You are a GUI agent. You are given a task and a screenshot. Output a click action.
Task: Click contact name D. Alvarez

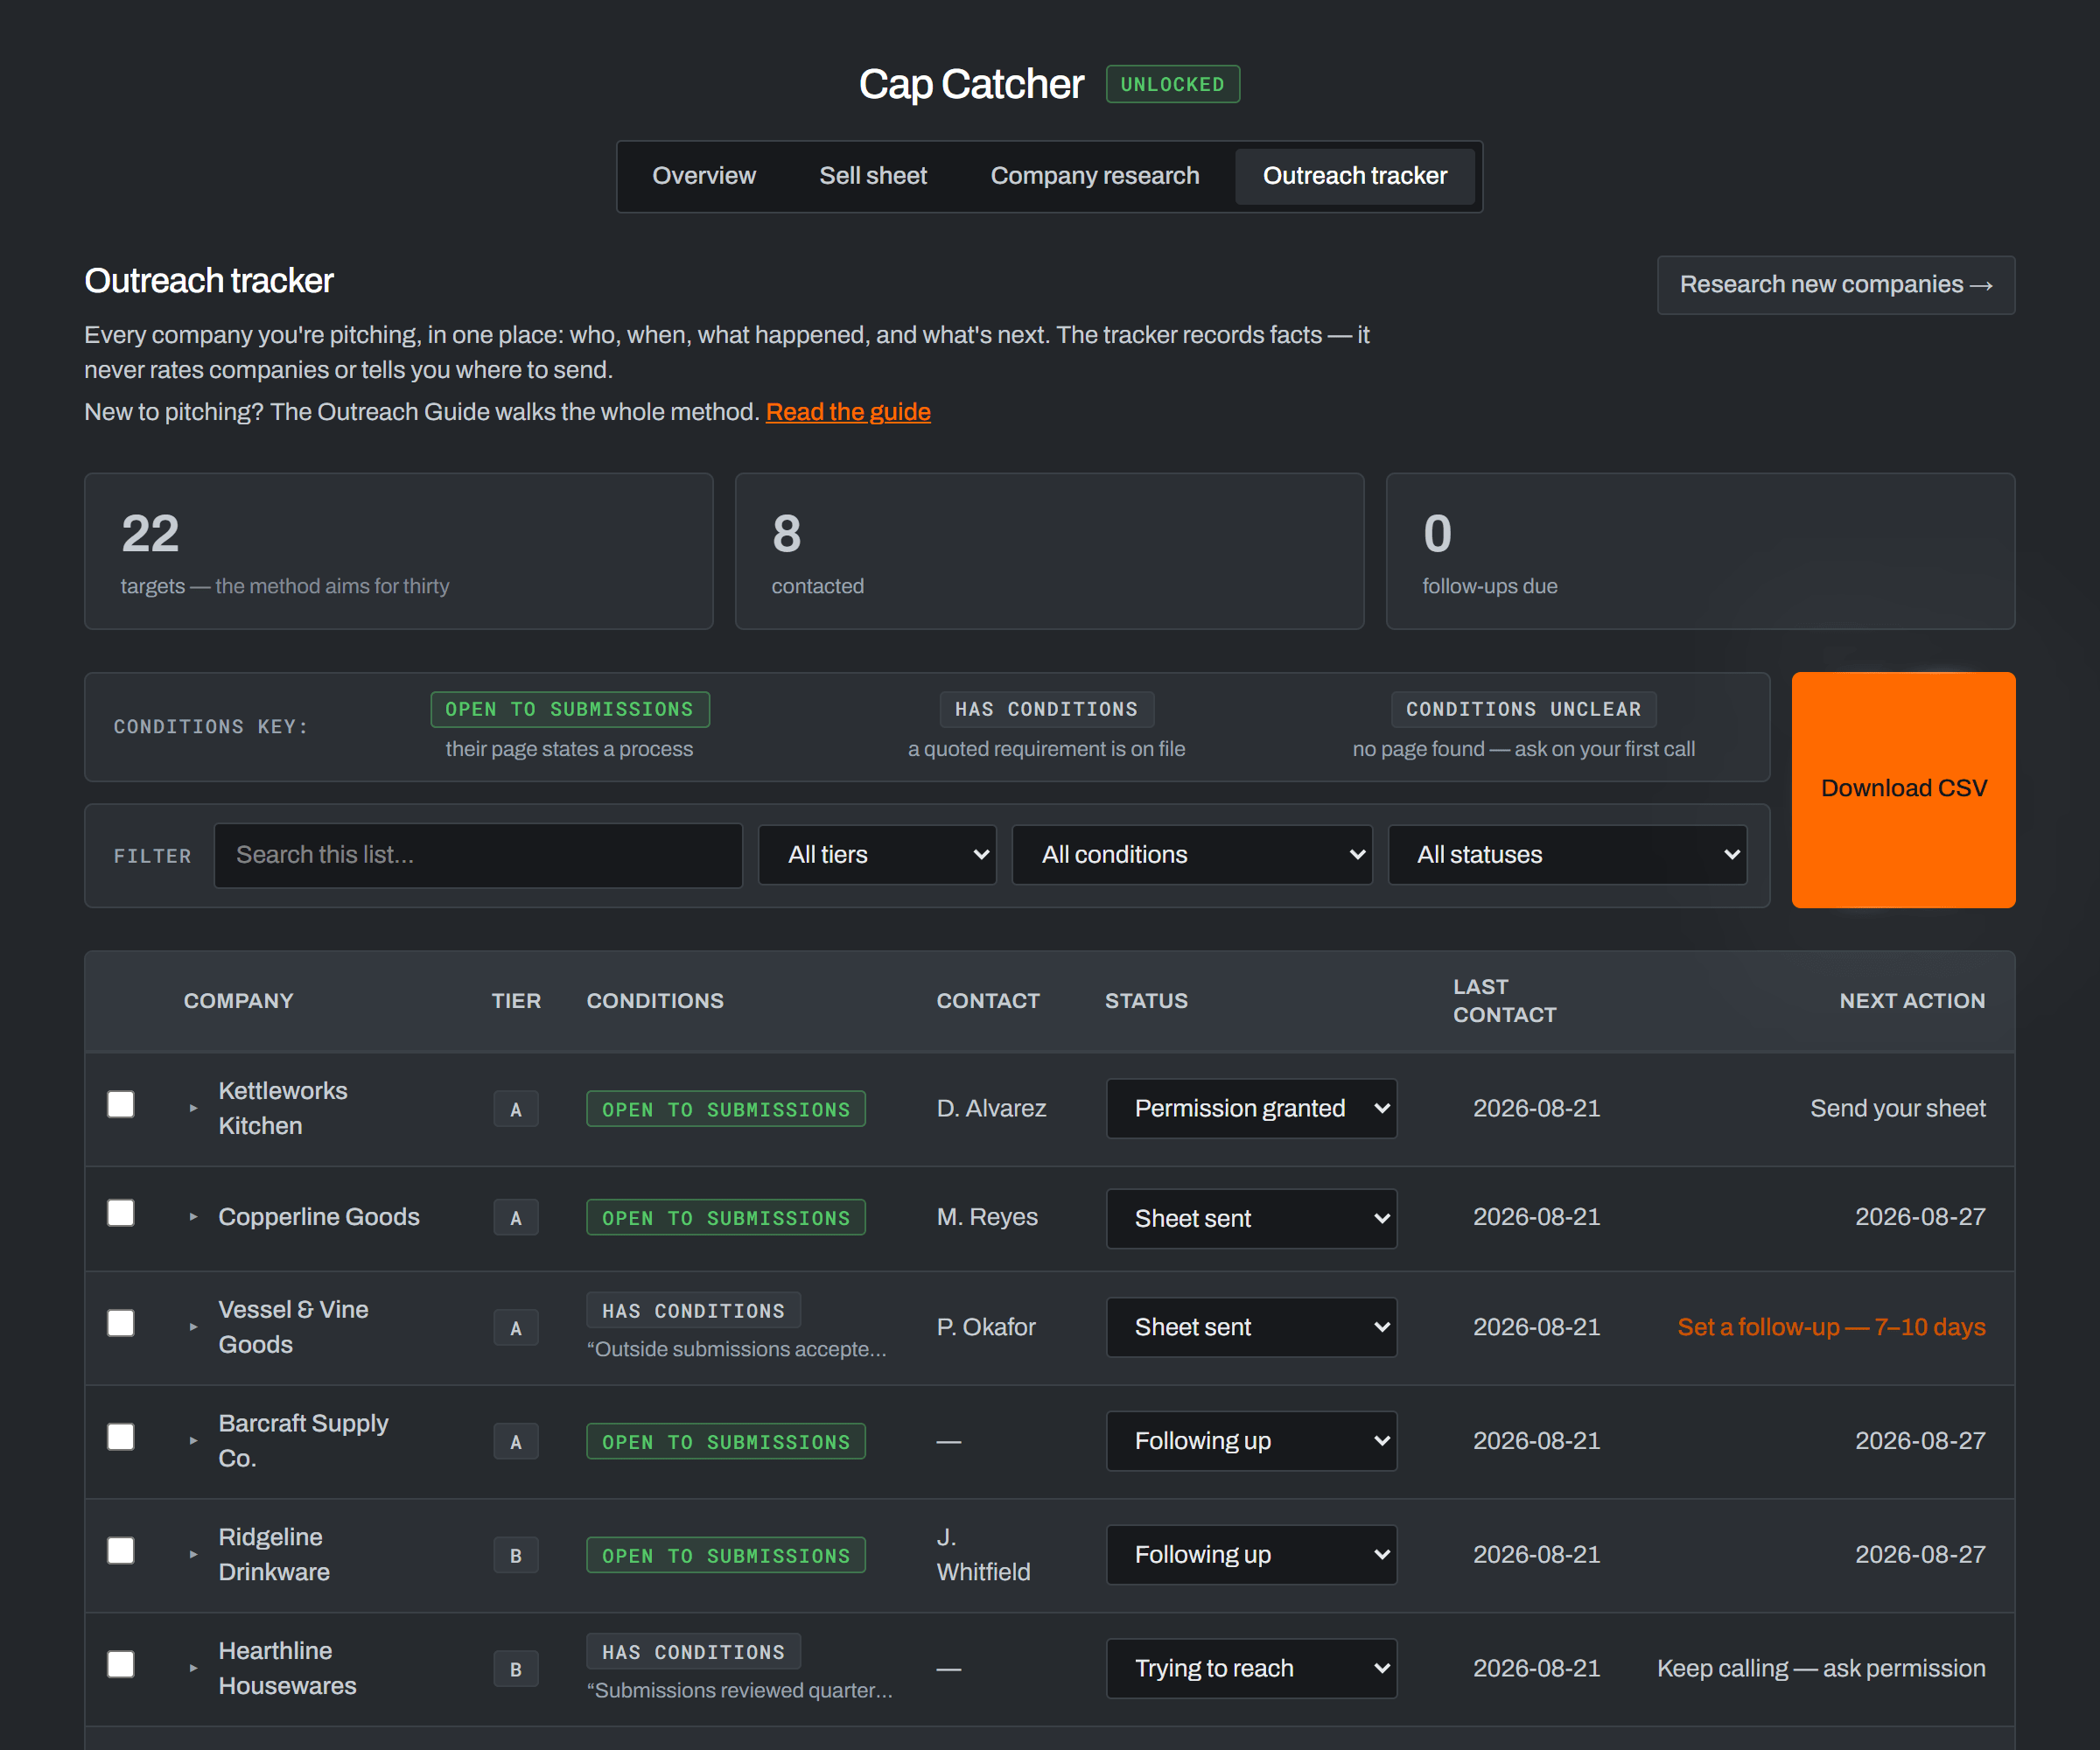tap(991, 1108)
